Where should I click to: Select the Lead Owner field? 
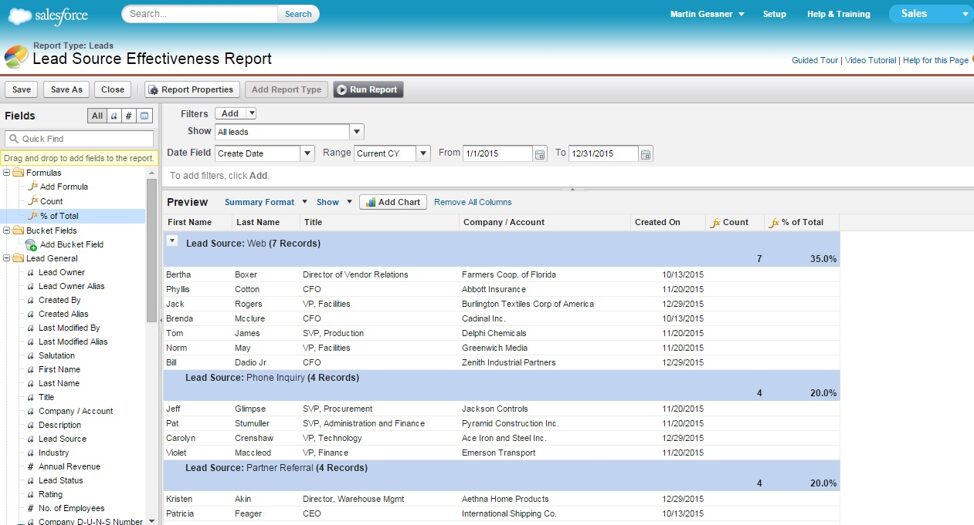tap(61, 272)
